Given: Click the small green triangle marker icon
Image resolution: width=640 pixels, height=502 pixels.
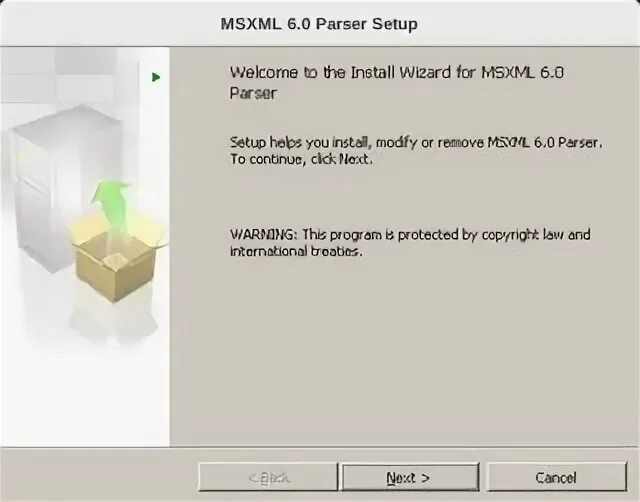Looking at the screenshot, I should pyautogui.click(x=156, y=77).
